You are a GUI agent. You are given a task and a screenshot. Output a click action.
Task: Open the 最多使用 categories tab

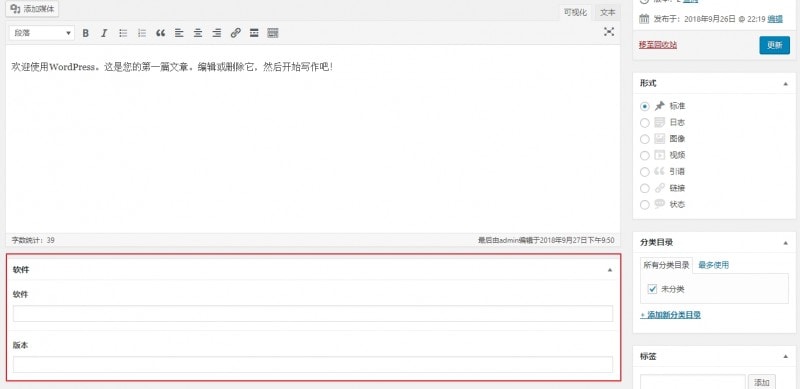713,265
